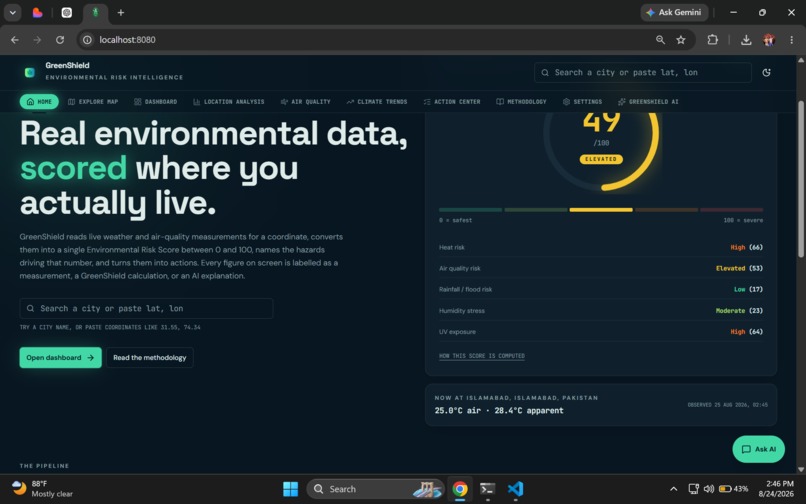806x504 pixels.
Task: Click the taskbar Search box
Action: point(375,489)
